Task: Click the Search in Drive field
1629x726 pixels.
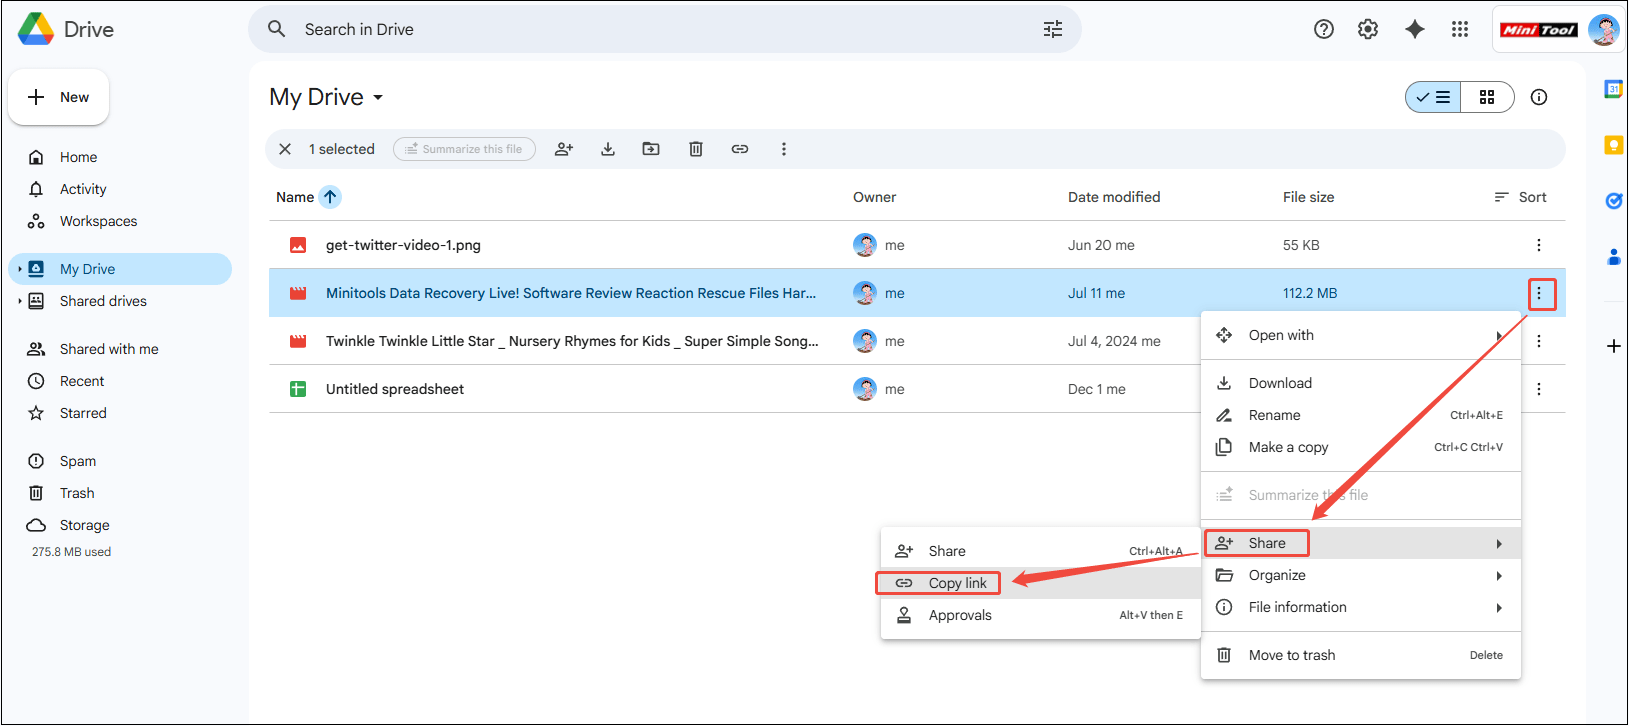Action: [x=665, y=29]
